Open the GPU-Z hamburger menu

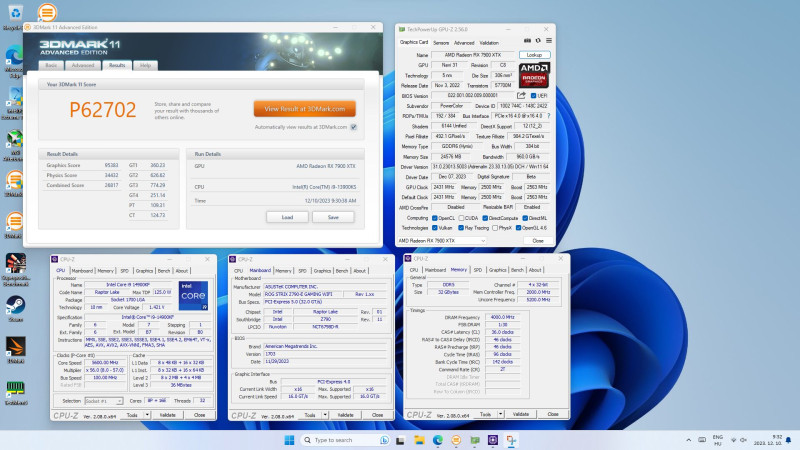(548, 41)
